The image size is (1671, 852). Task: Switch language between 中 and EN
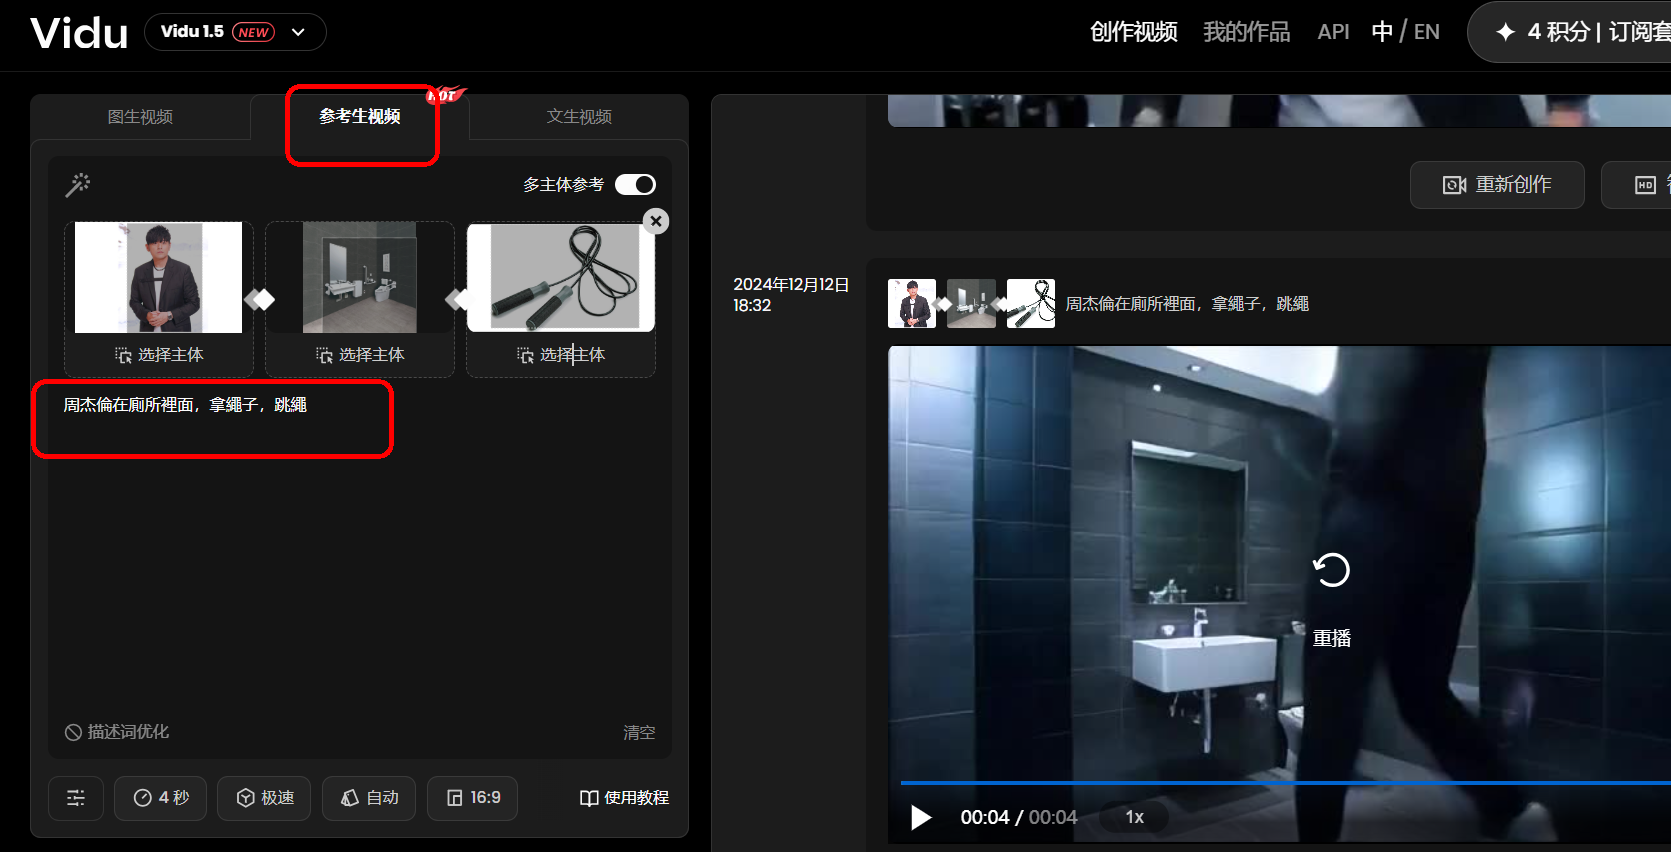click(1406, 32)
